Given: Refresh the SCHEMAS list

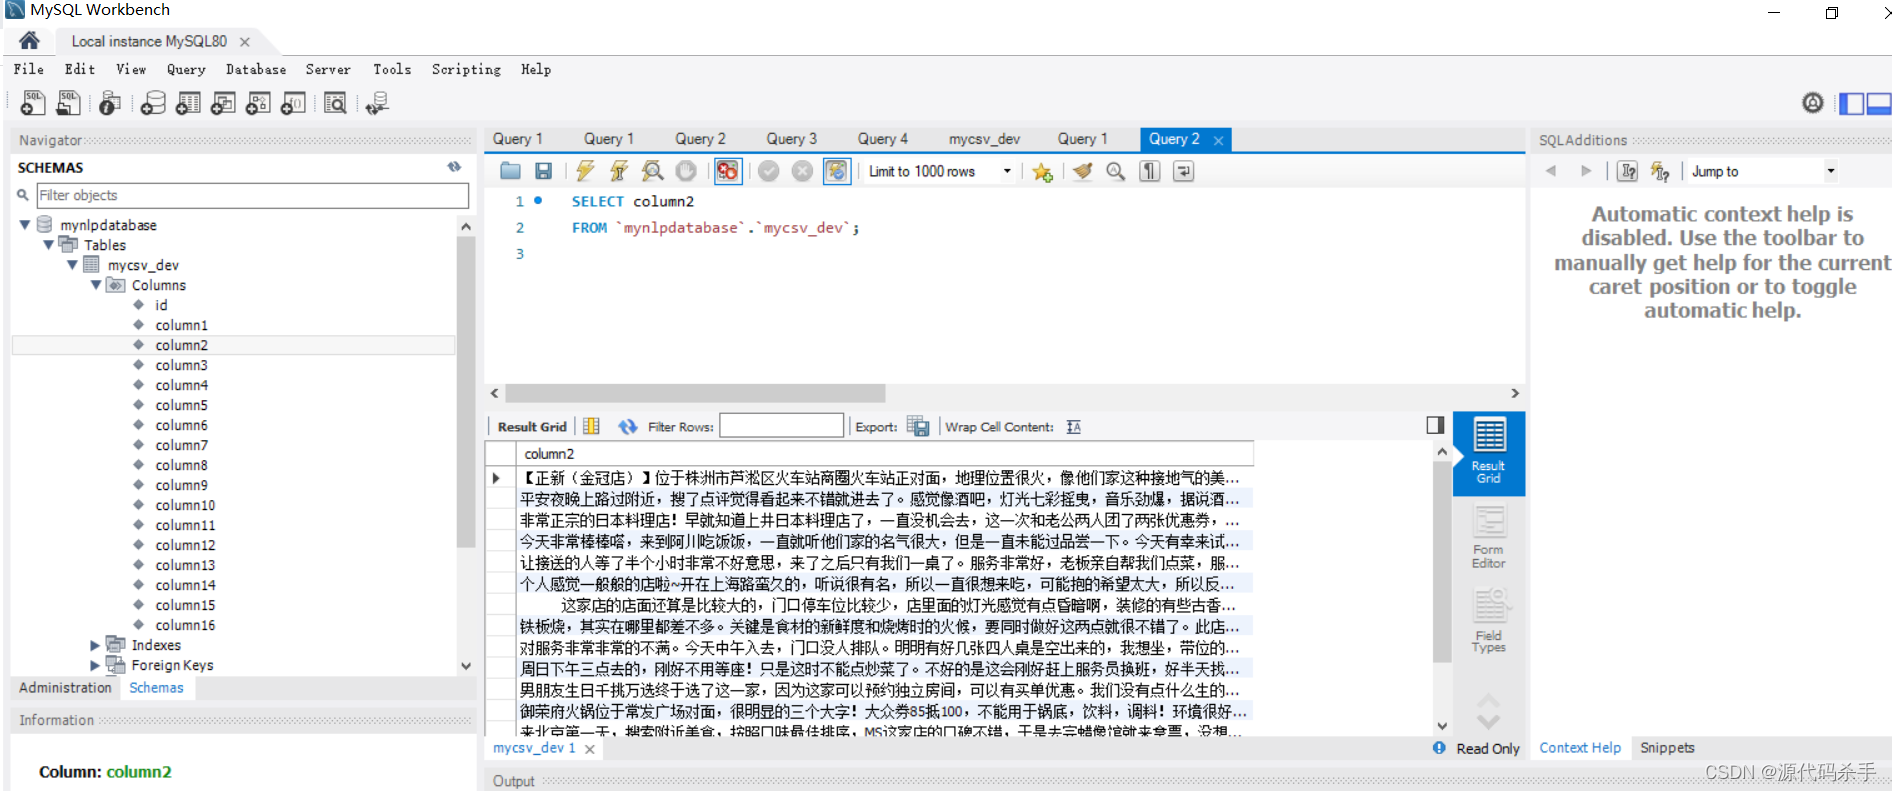Looking at the screenshot, I should click(x=454, y=167).
